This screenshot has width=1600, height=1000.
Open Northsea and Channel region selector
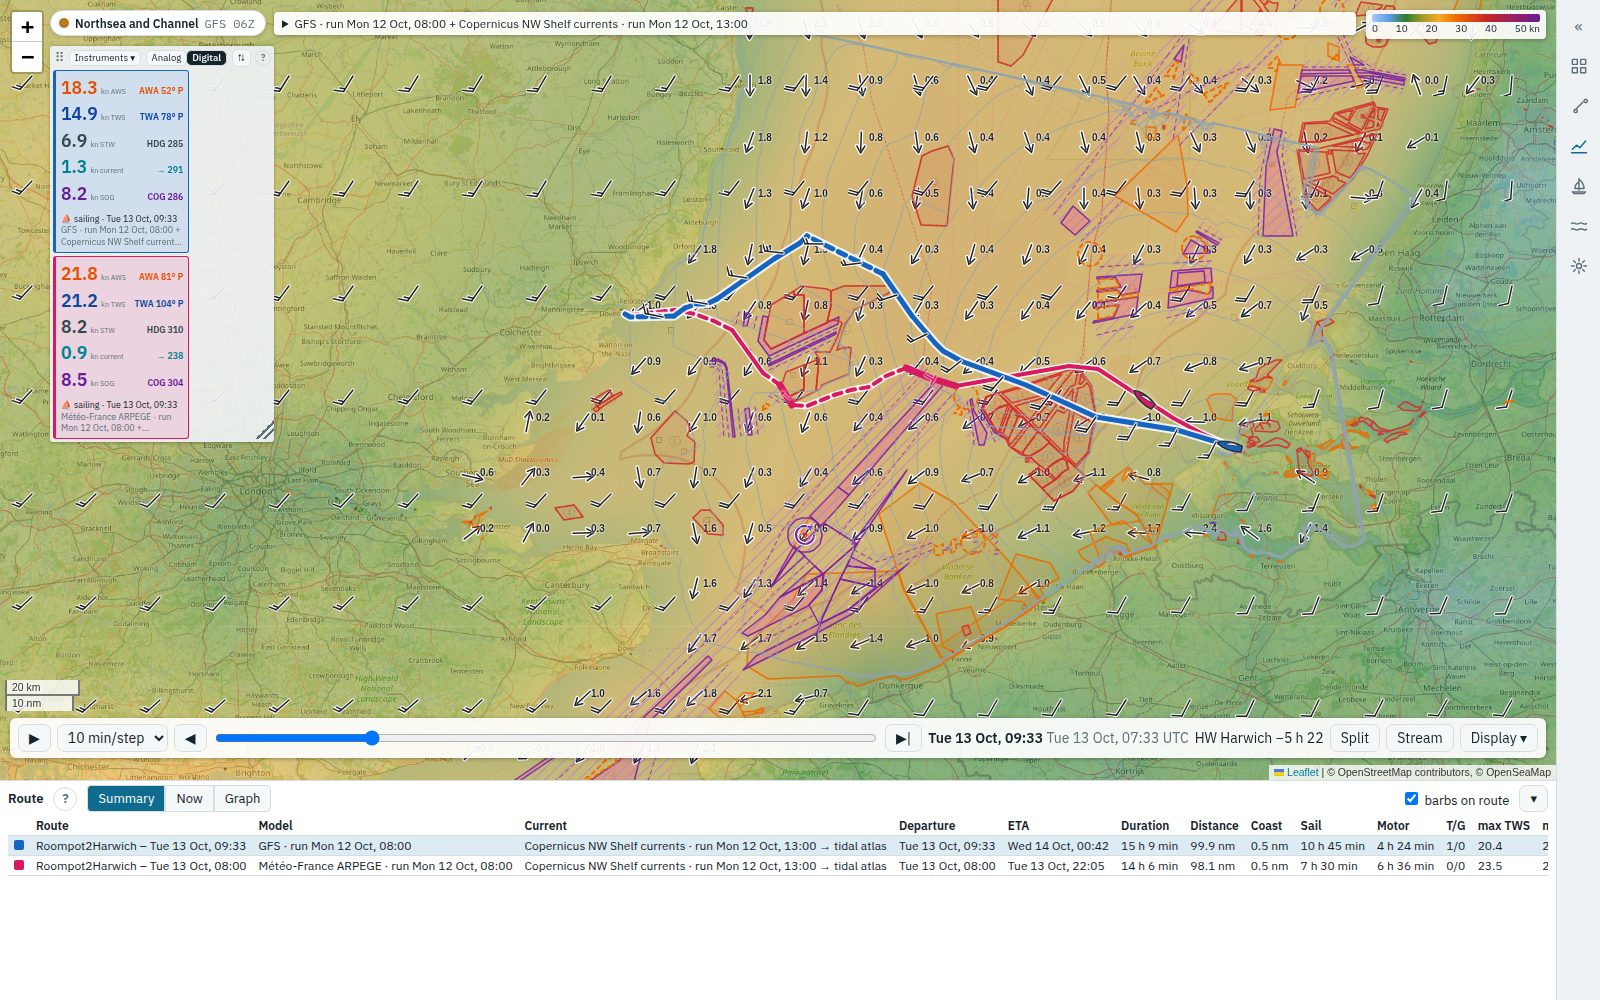point(158,23)
